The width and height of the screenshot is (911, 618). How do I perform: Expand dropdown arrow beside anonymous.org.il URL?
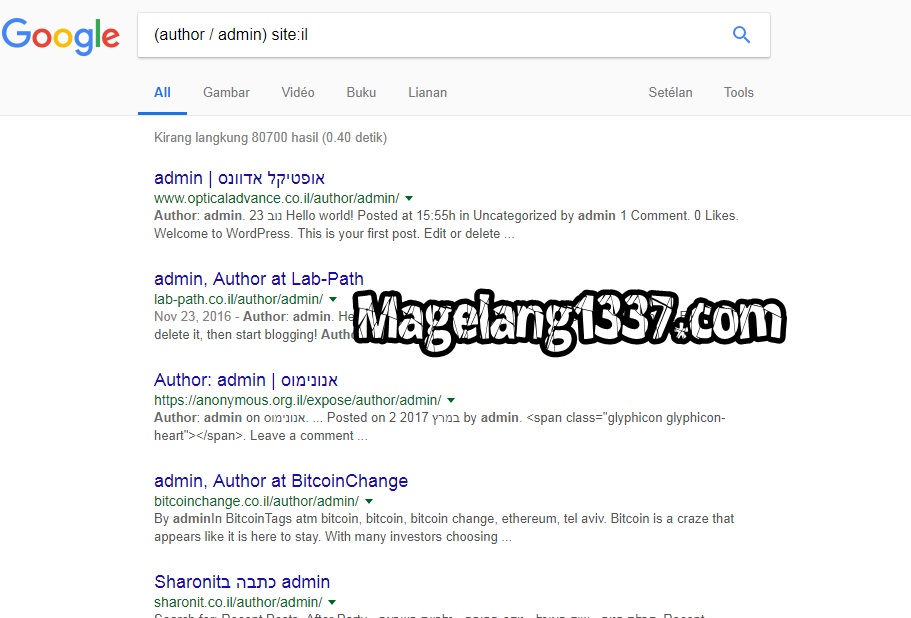tap(451, 401)
